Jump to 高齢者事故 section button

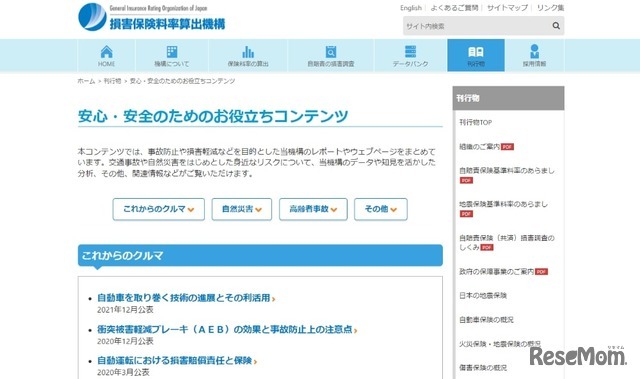(x=313, y=209)
